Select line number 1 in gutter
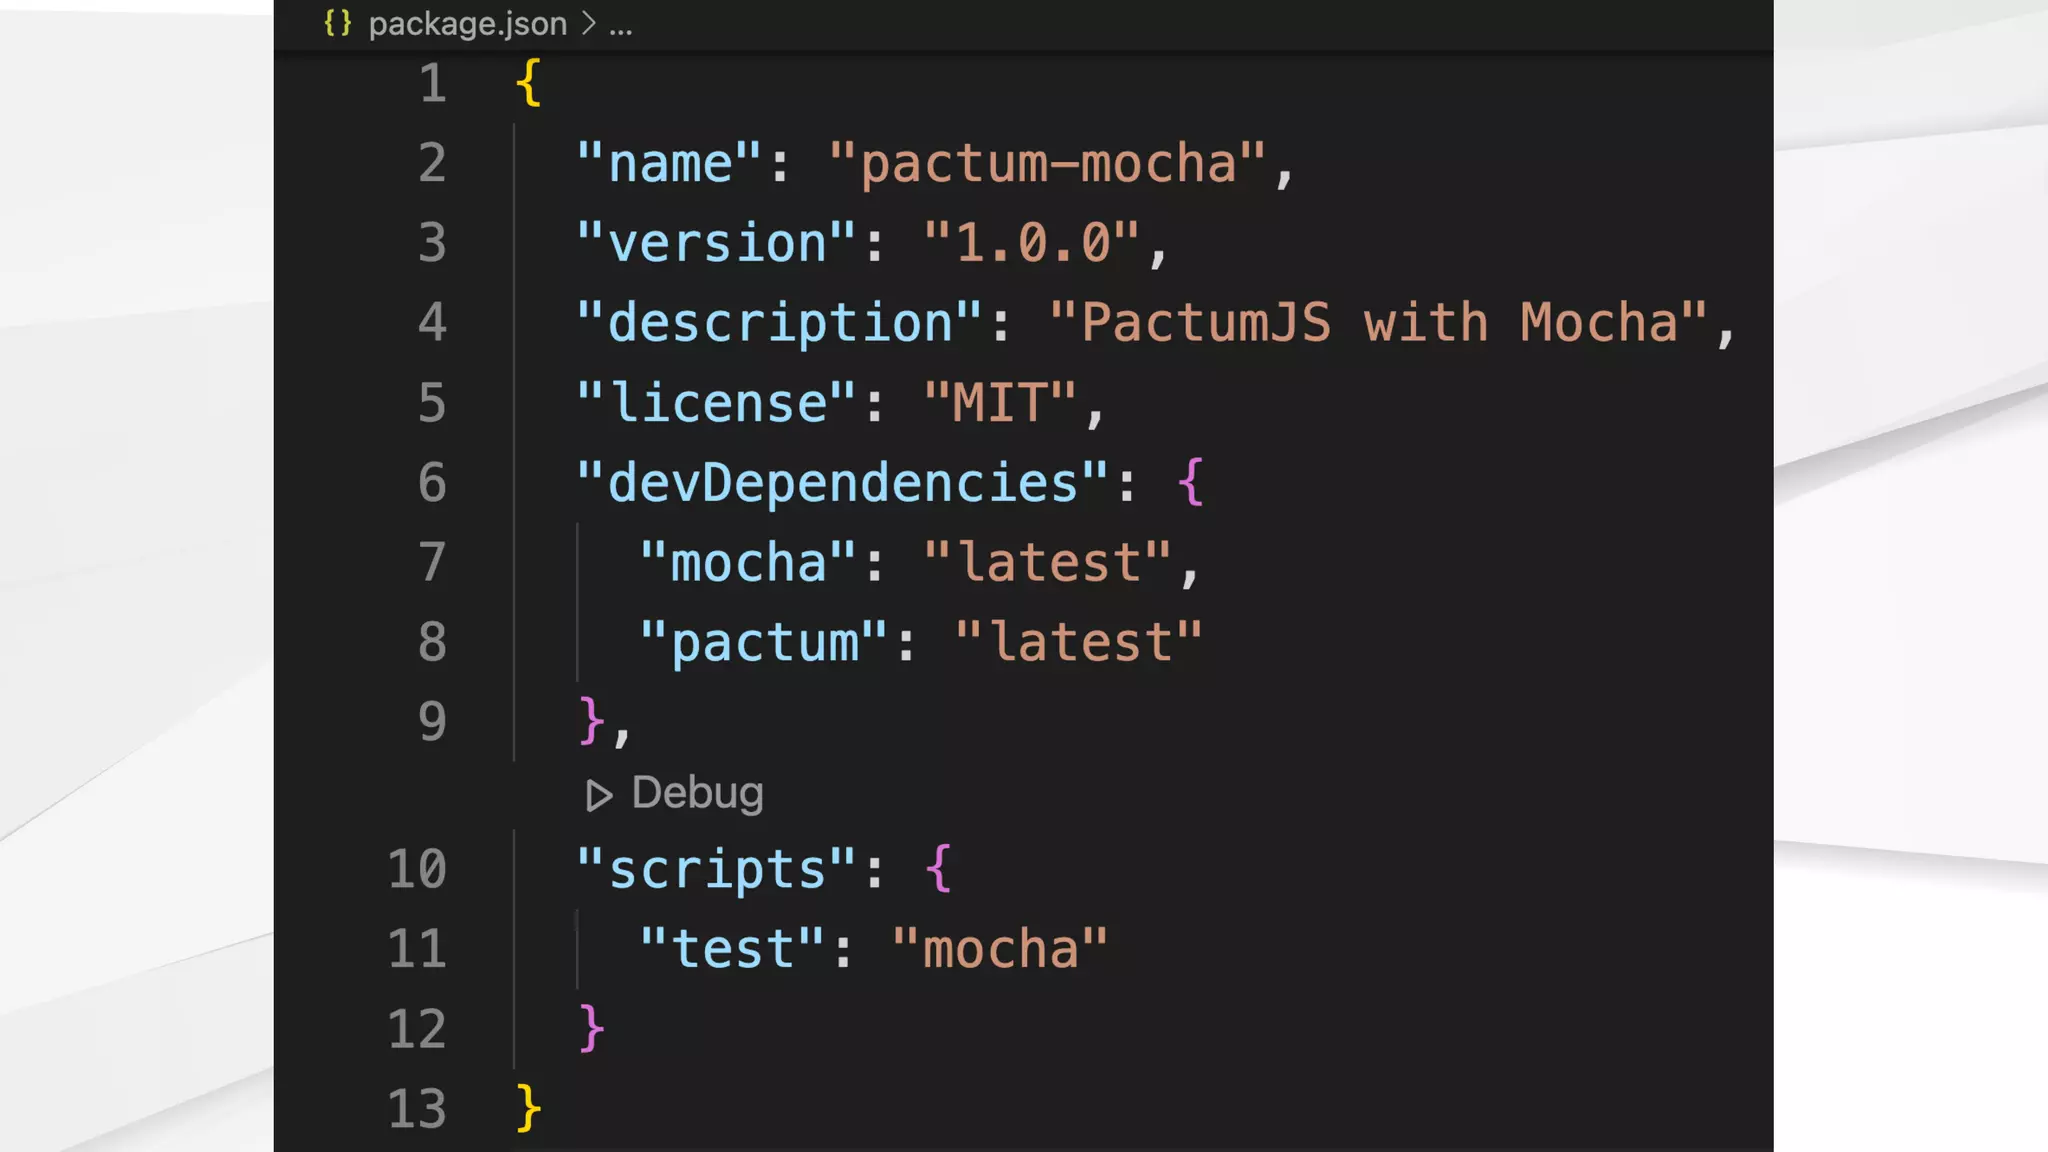Image resolution: width=2048 pixels, height=1152 pixels. pyautogui.click(x=432, y=83)
